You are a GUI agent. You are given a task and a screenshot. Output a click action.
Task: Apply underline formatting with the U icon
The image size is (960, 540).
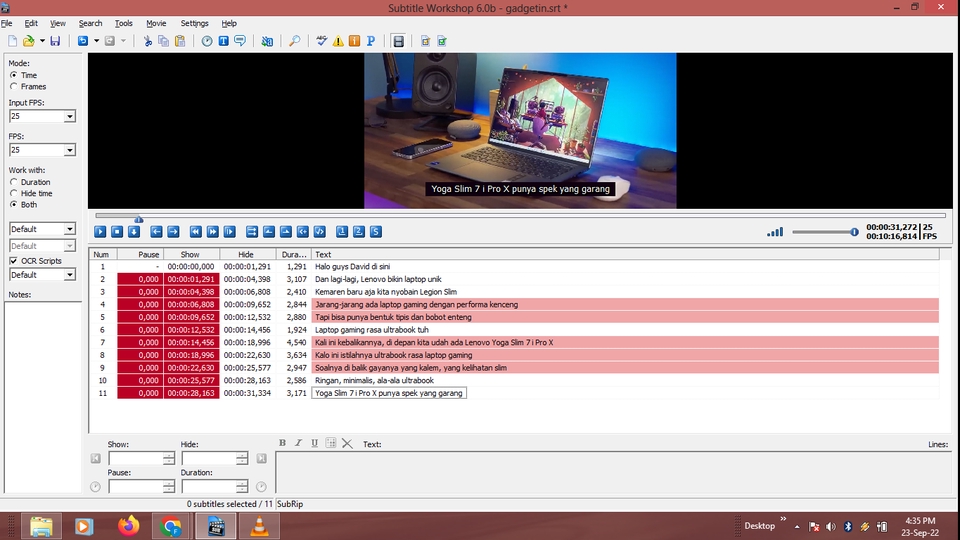[x=314, y=443]
